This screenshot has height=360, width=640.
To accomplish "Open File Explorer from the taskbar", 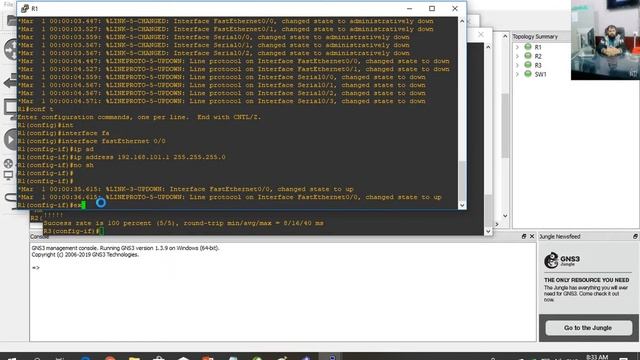I will tap(134, 358).
